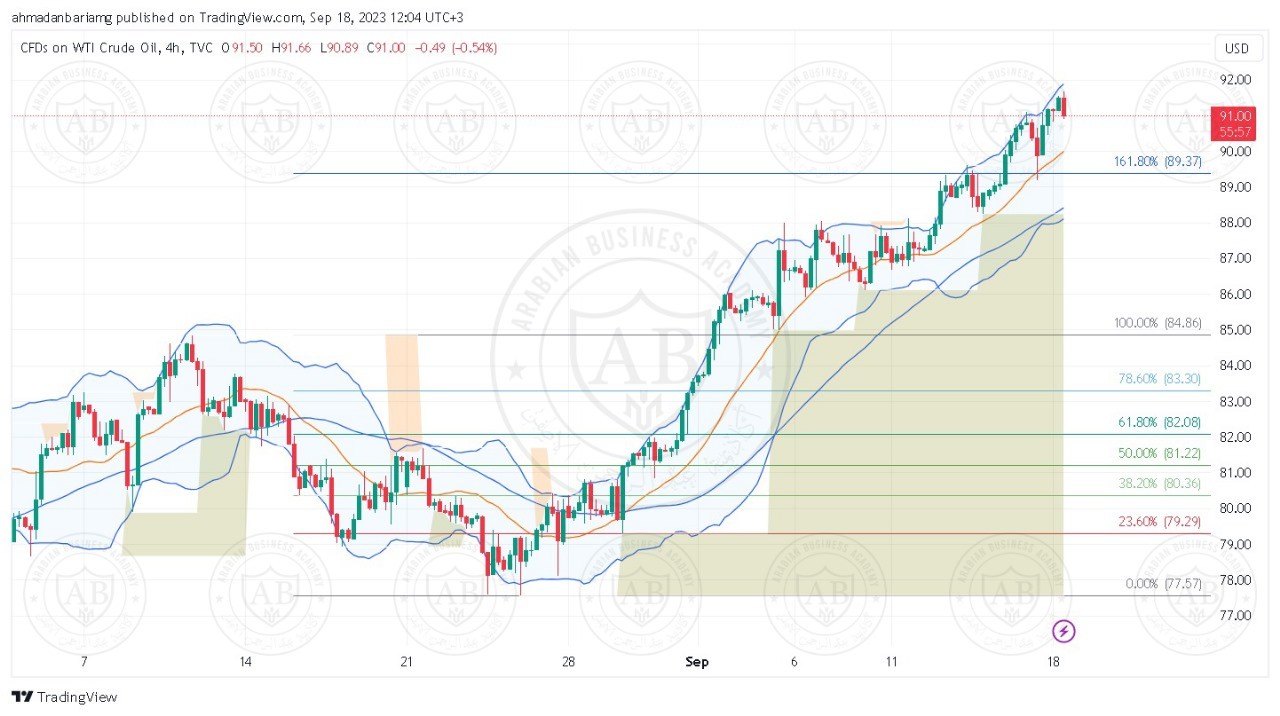Click the 18 date on time axis
The height and width of the screenshot is (716, 1280).
1052,662
